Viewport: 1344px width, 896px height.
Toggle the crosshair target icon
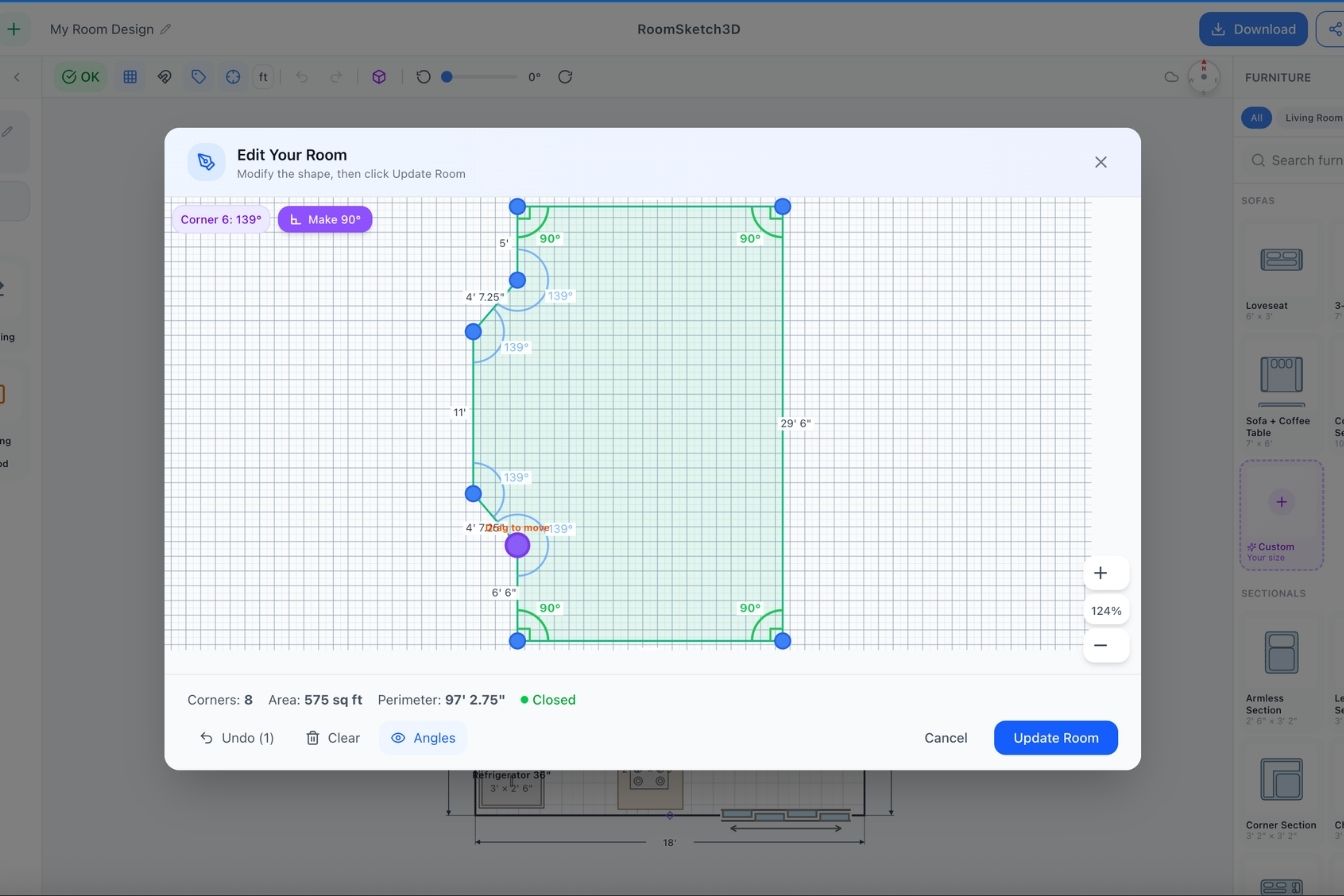(x=233, y=77)
